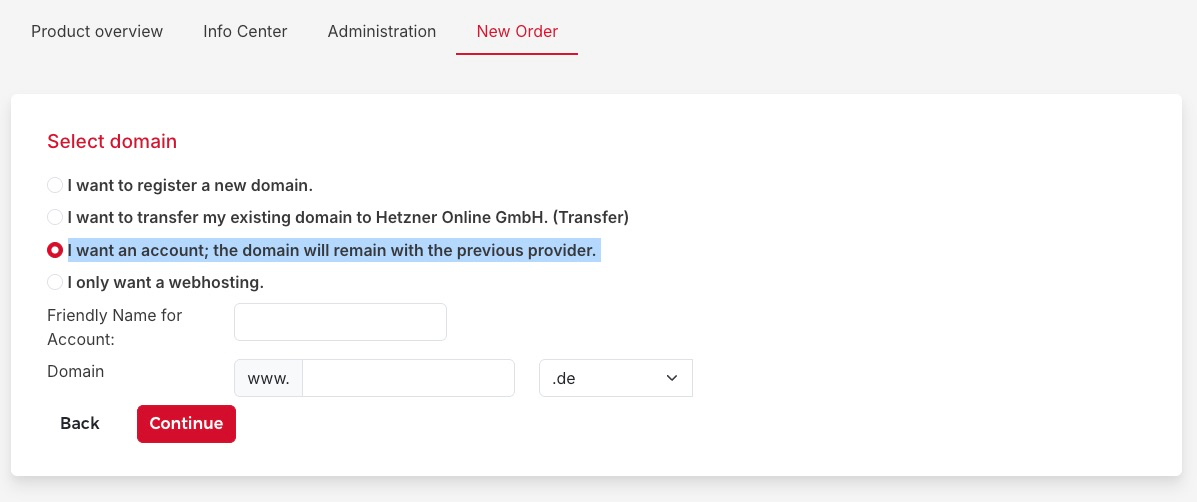Focus the Domain name input box

[x=408, y=378]
